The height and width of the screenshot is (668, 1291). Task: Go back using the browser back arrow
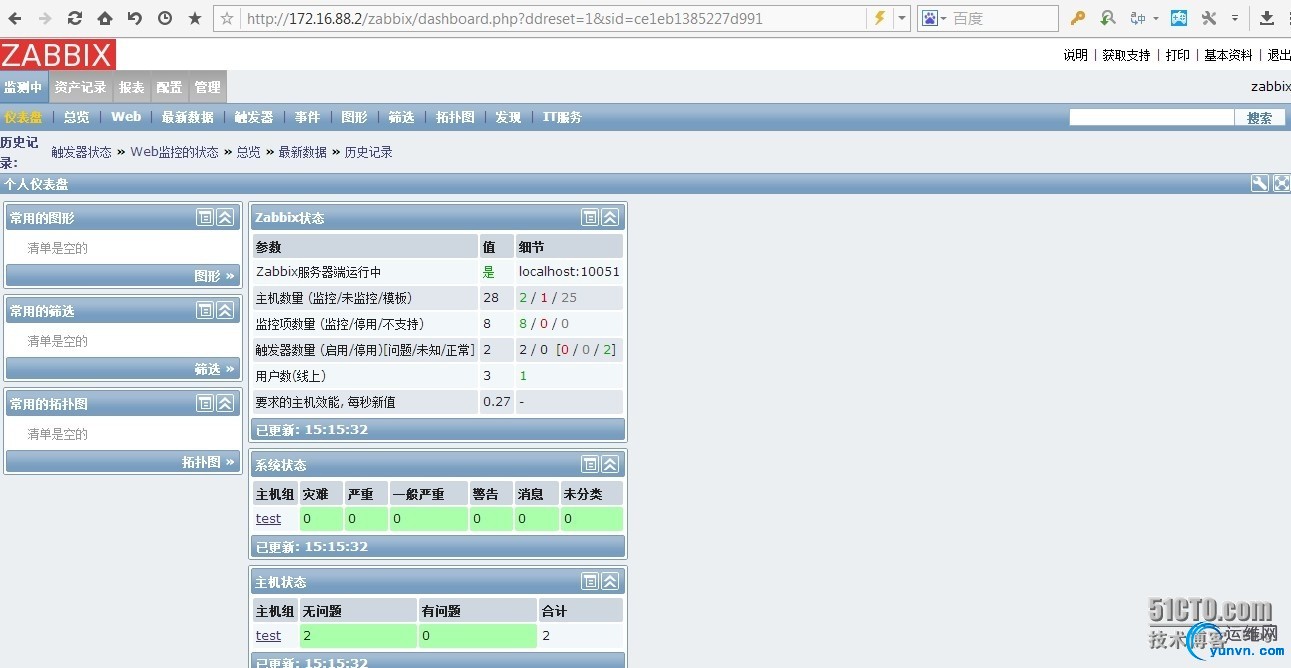coord(16,19)
